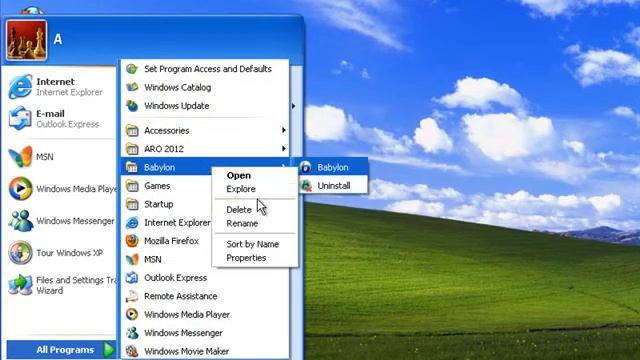Click the Outlook Express icon in programs list

(x=132, y=278)
